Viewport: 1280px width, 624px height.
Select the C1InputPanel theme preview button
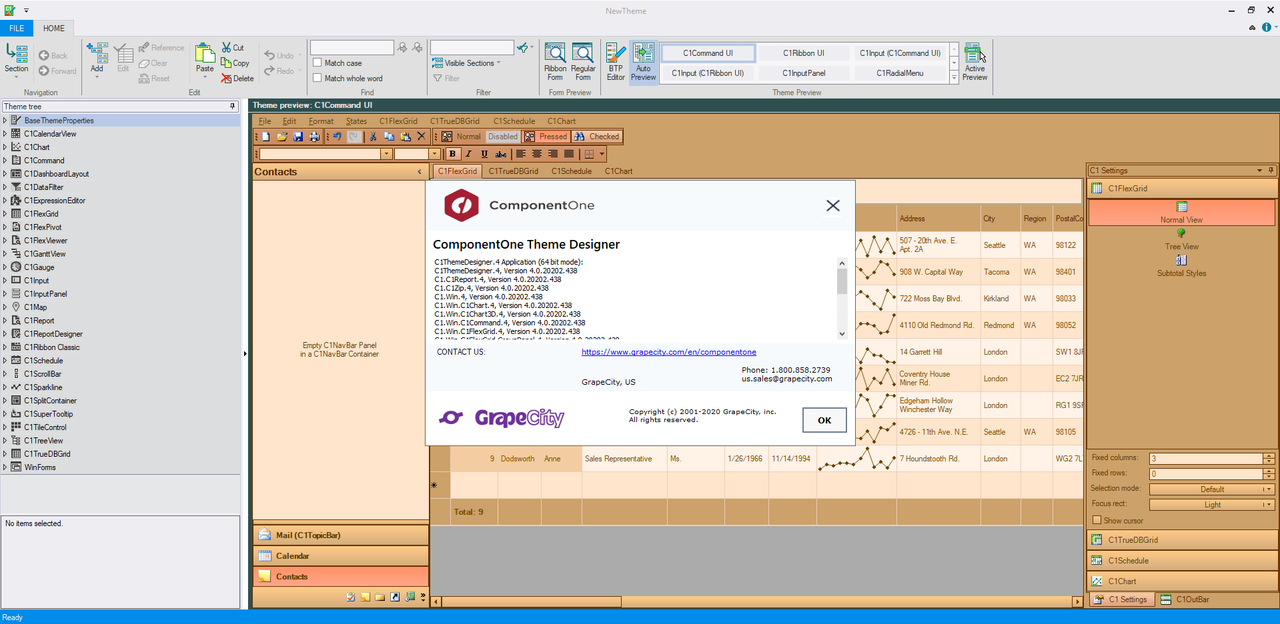804,73
